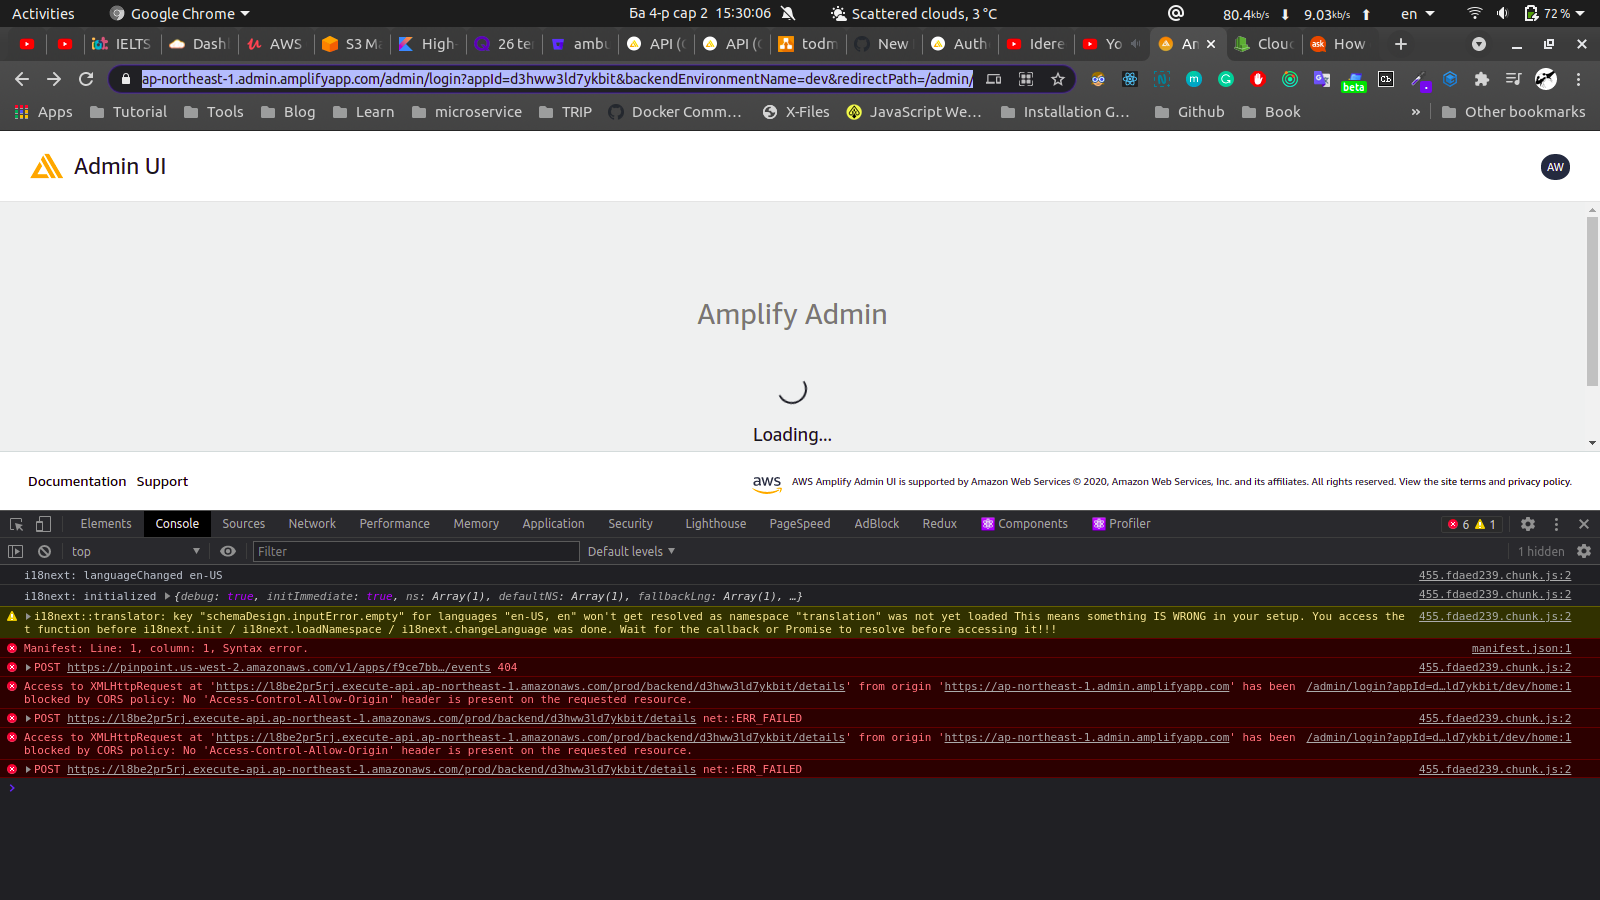
Task: Click the address bar URL
Action: pos(557,79)
